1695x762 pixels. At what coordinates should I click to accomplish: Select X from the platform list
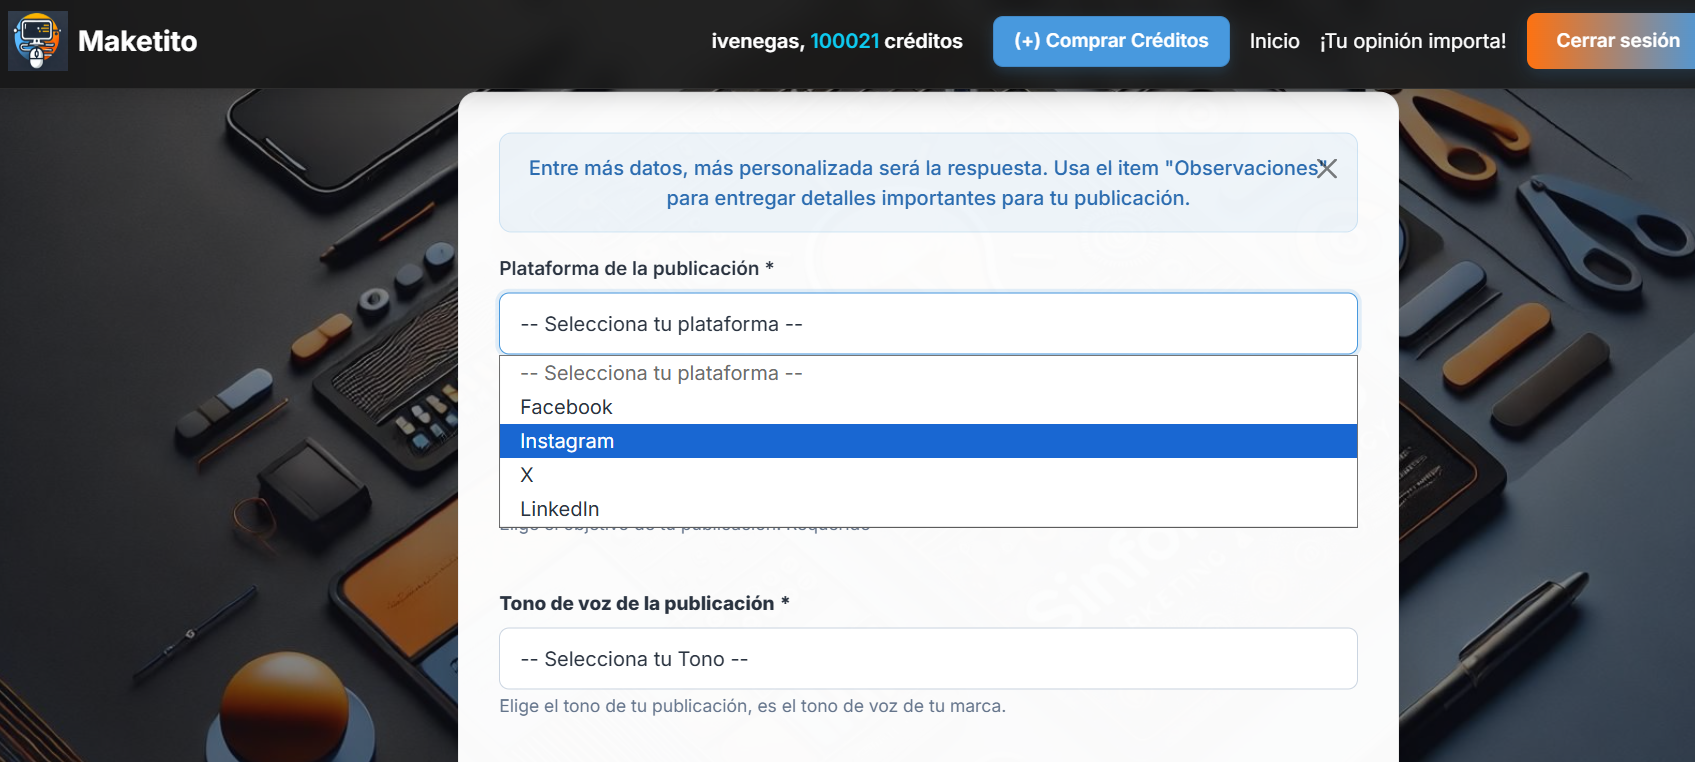coord(928,475)
